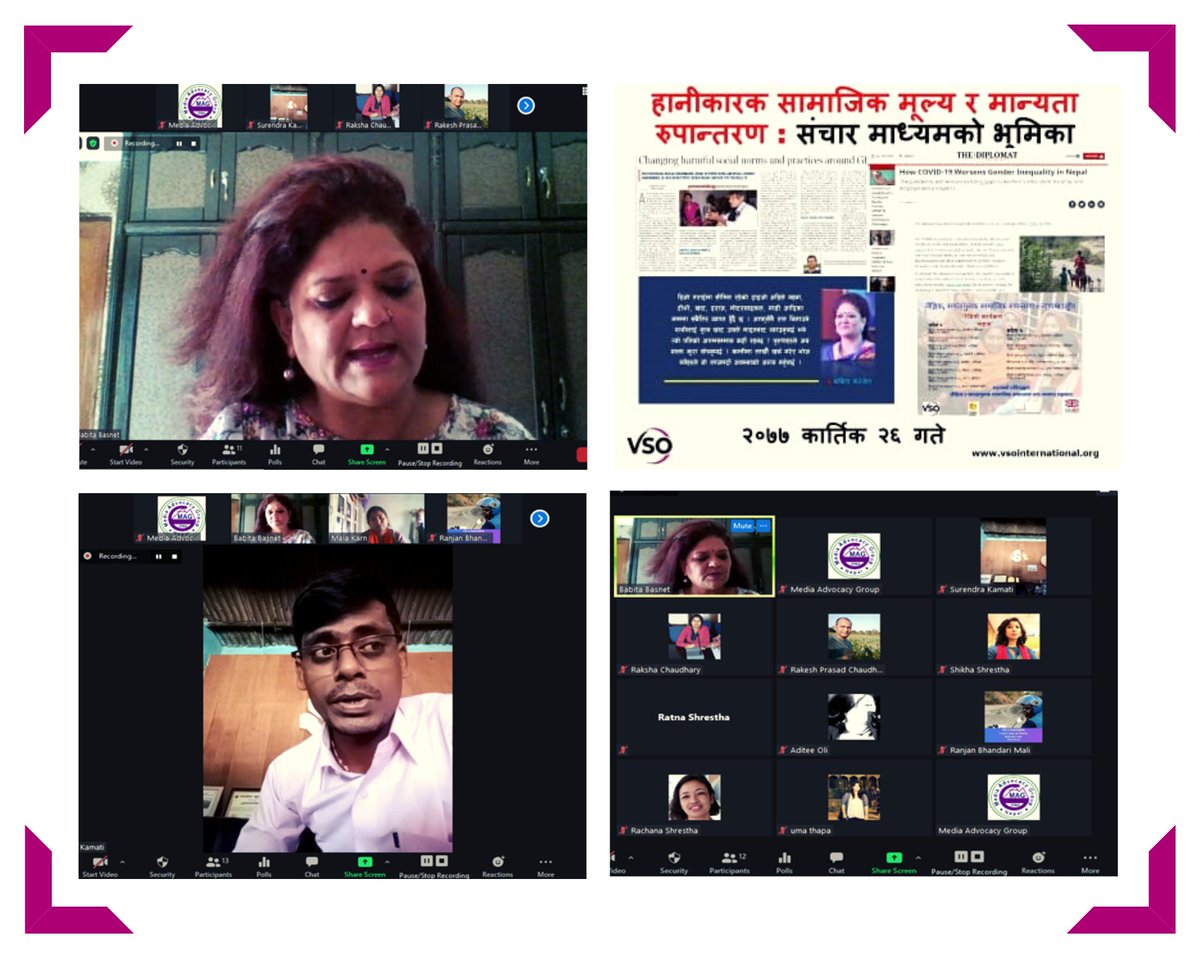
Task: Select the Raksha Chau... thumbnail in Babita window strip
Action: pyautogui.click(x=371, y=107)
